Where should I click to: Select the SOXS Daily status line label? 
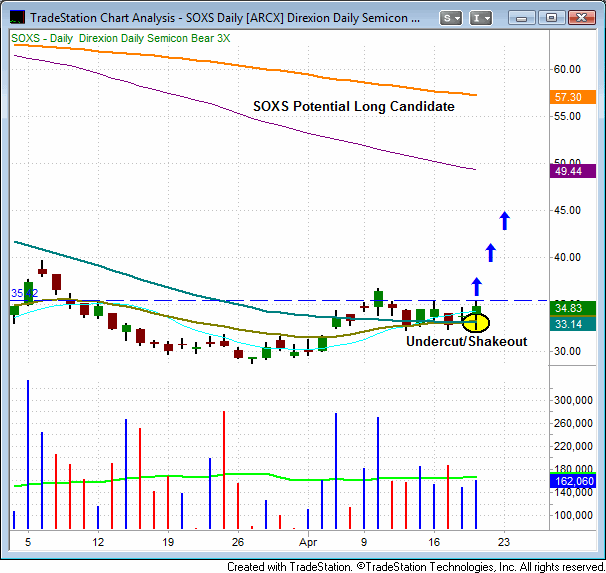click(x=121, y=38)
